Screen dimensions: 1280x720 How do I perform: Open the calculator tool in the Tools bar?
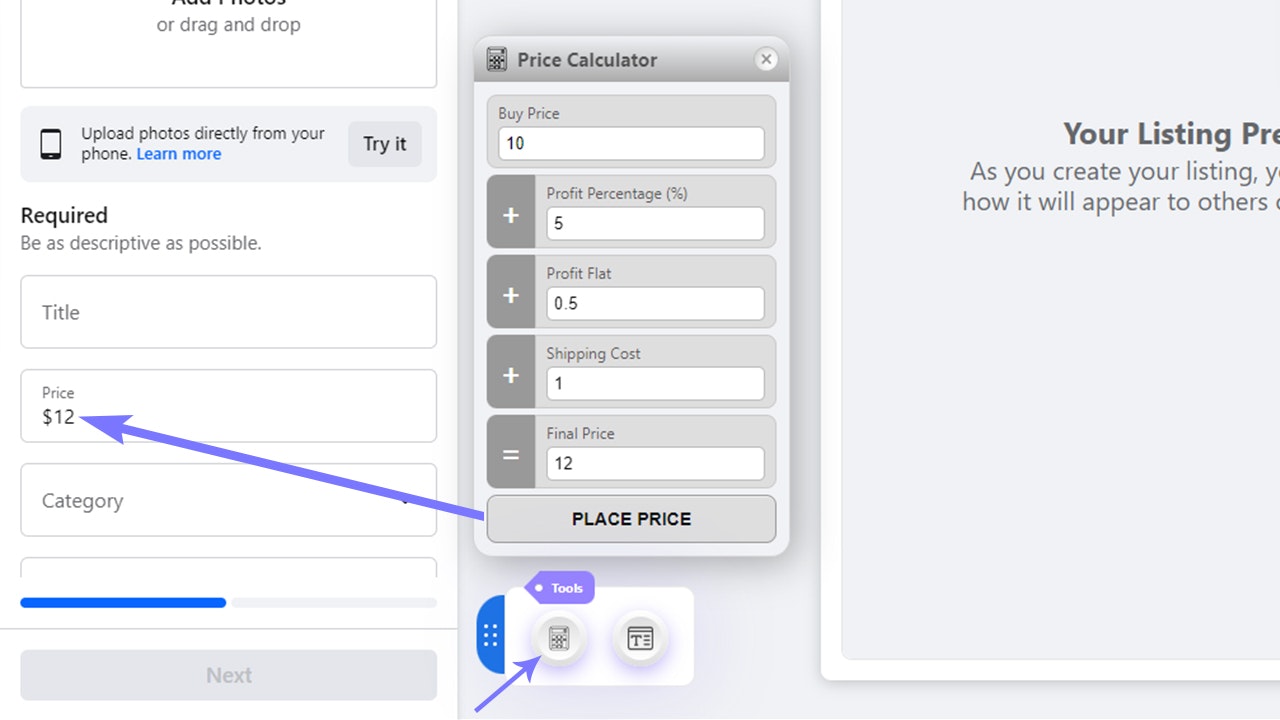pos(559,638)
